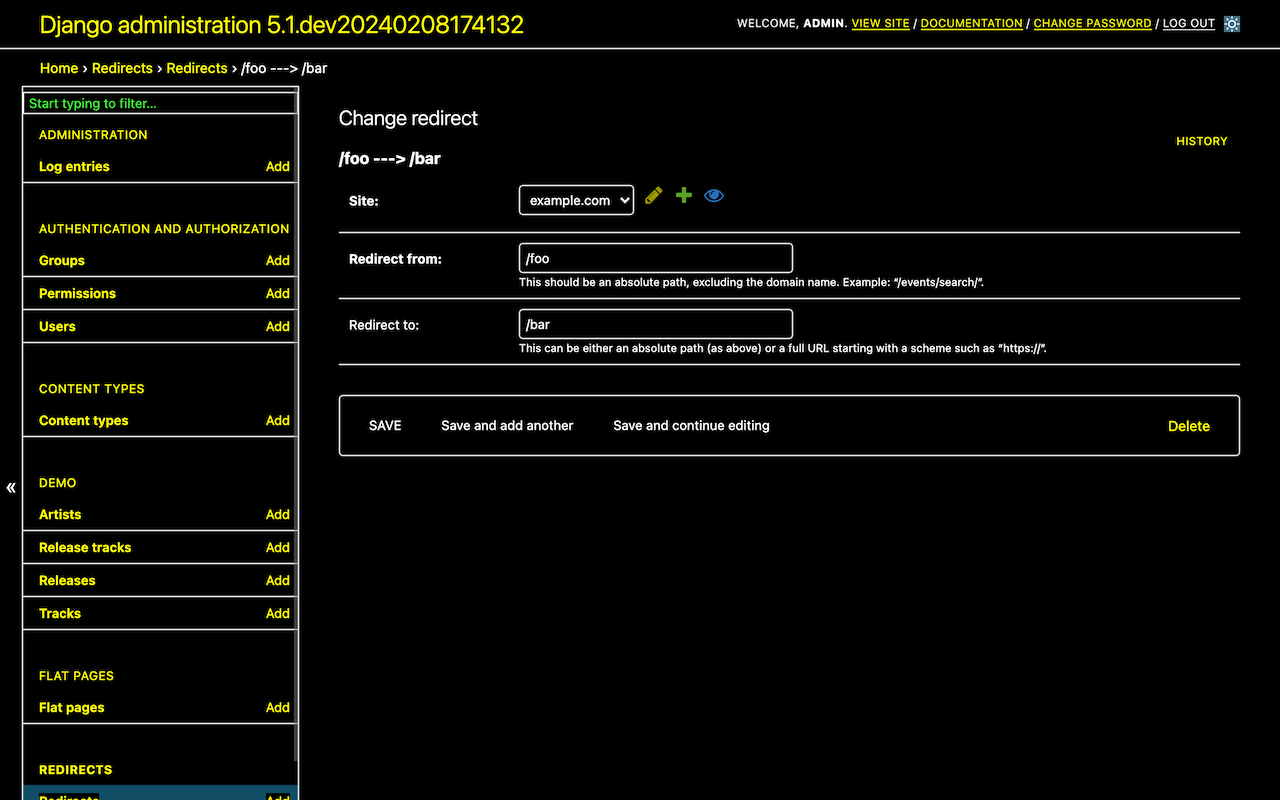This screenshot has height=800, width=1280.
Task: Go to Home breadcrumb
Action: click(59, 68)
